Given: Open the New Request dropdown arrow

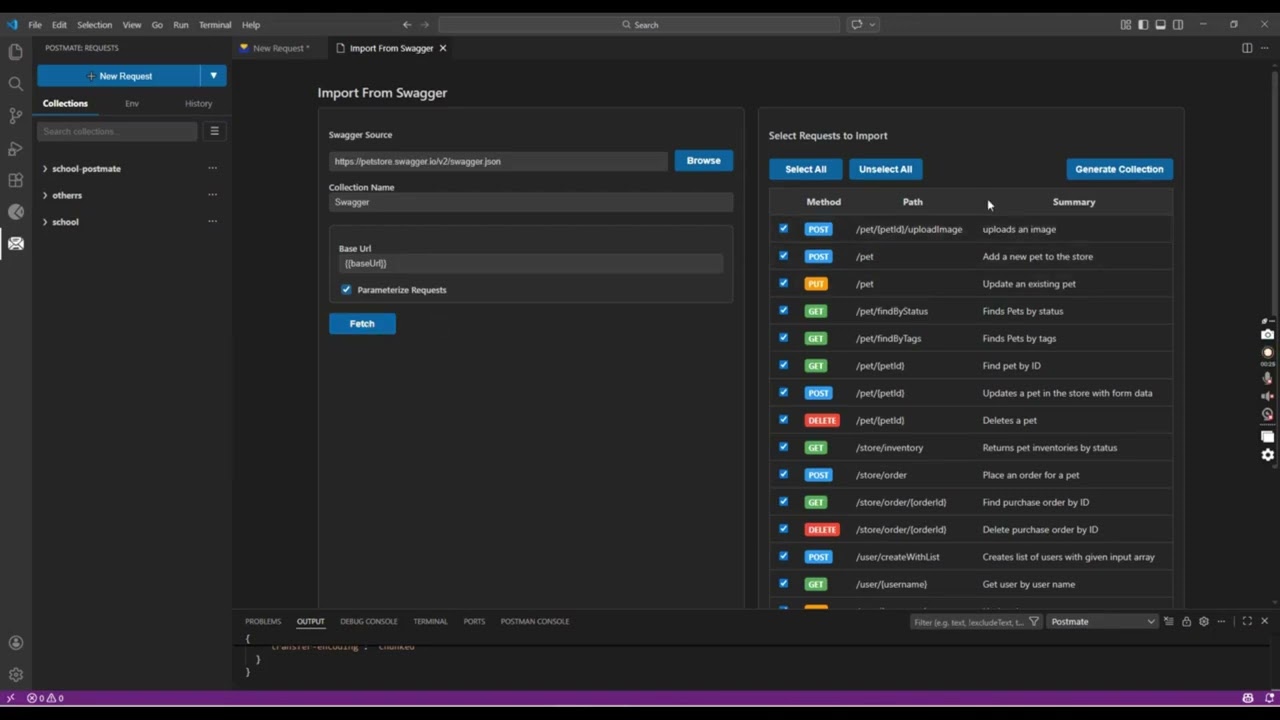Looking at the screenshot, I should click(x=213, y=76).
